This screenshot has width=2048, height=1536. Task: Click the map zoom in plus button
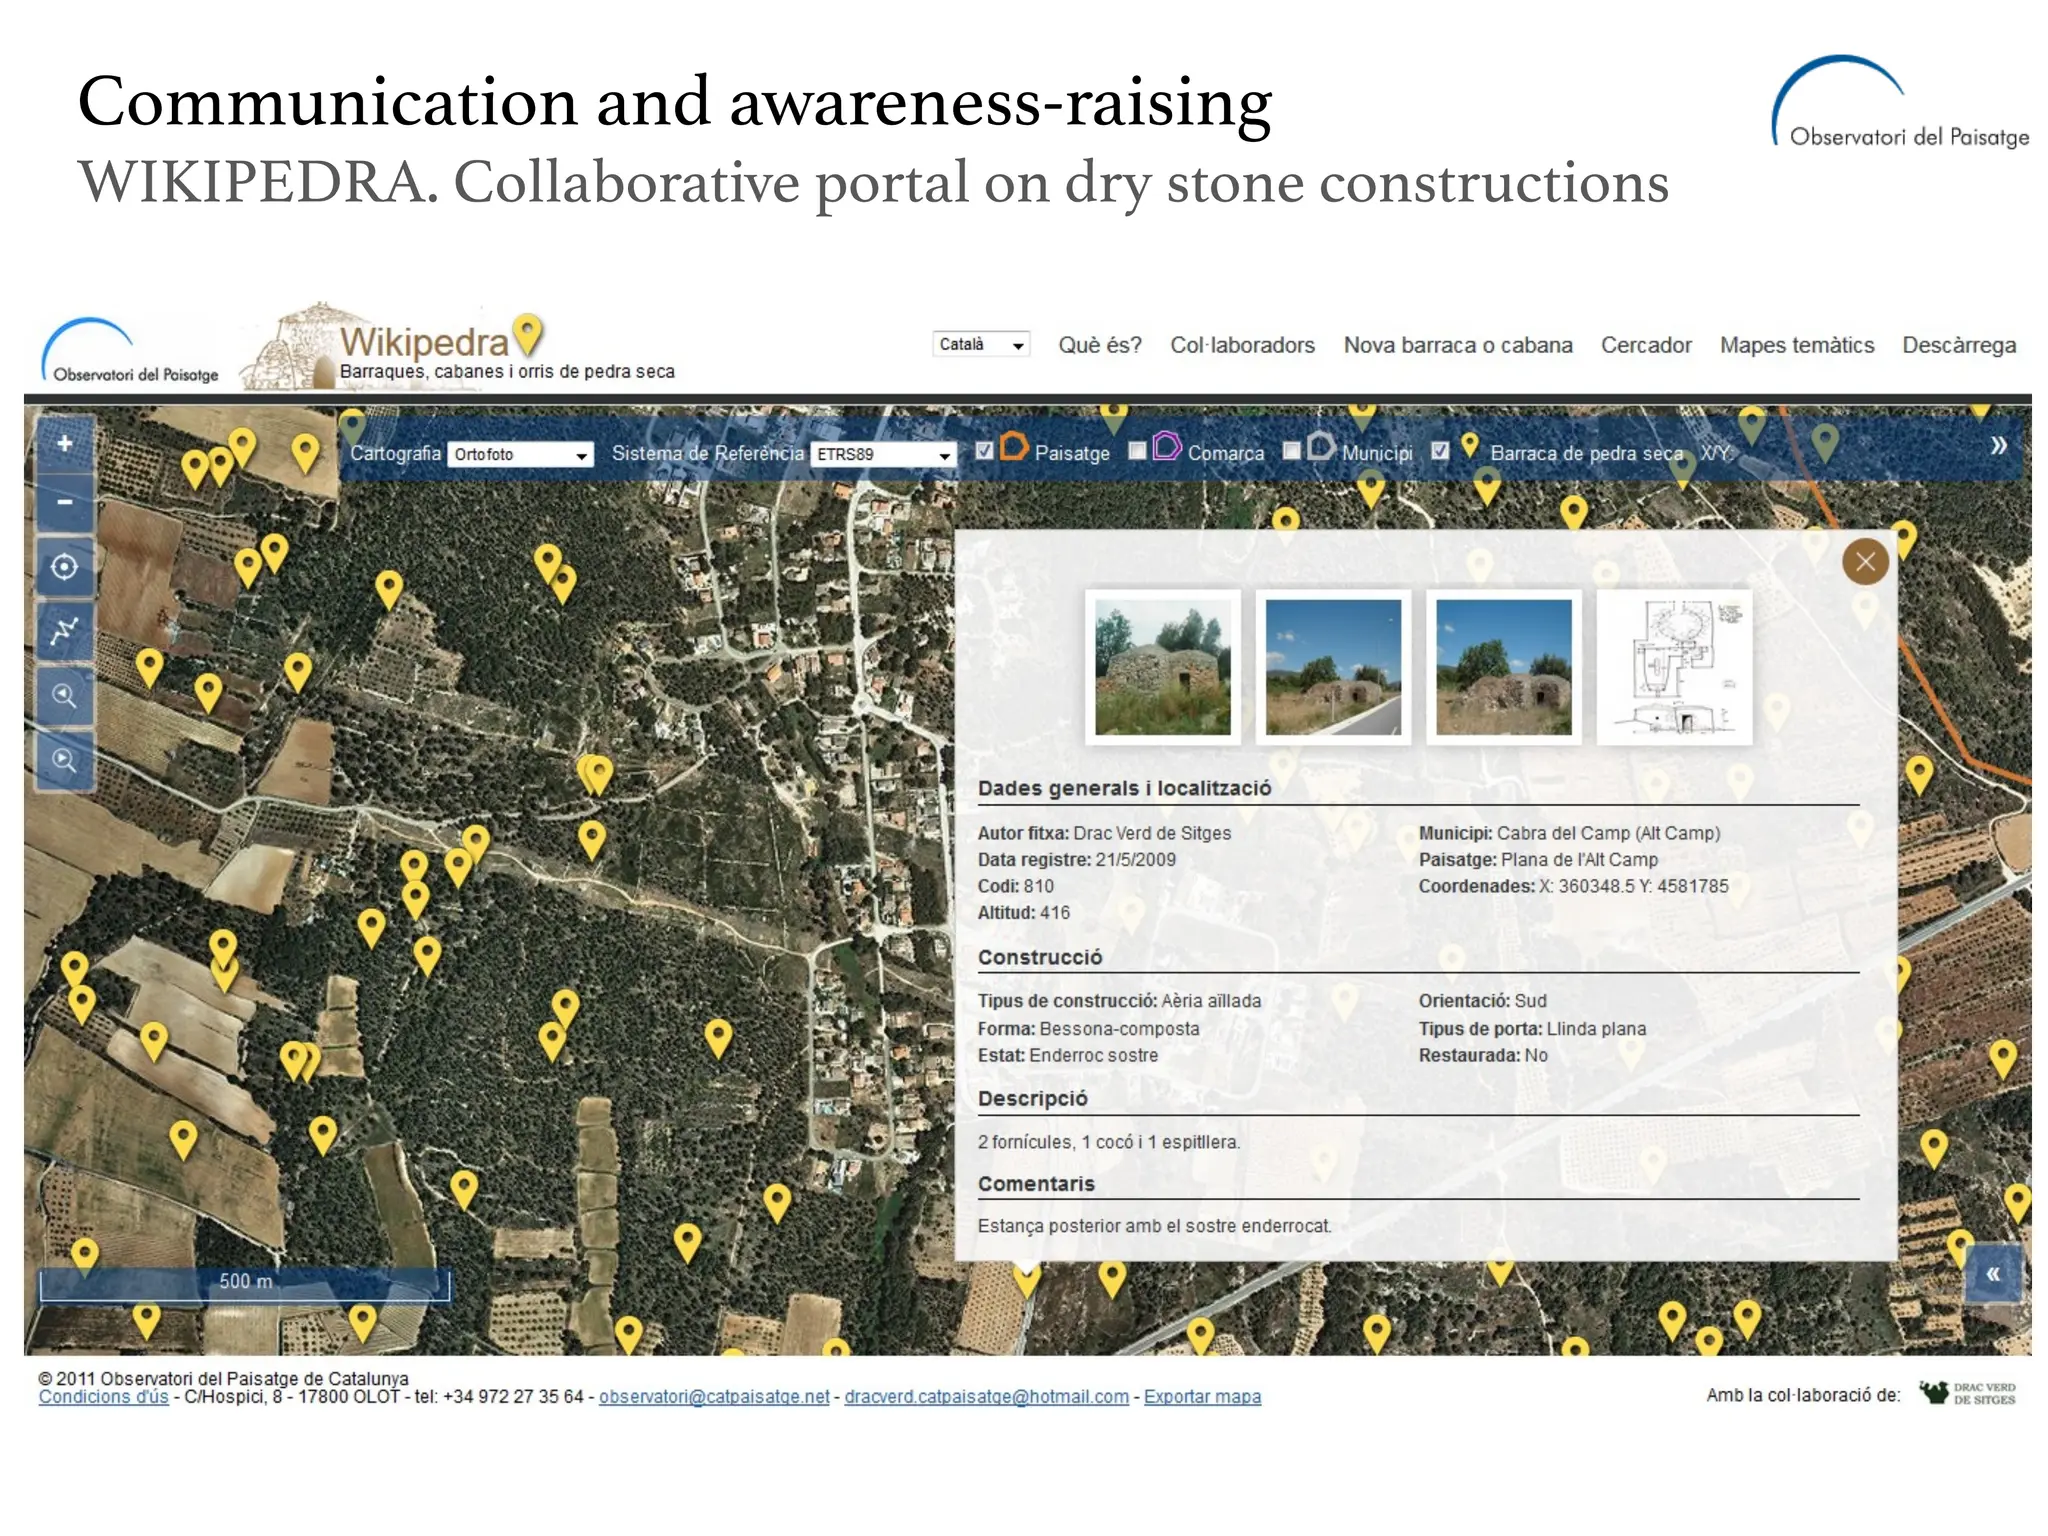(x=65, y=444)
